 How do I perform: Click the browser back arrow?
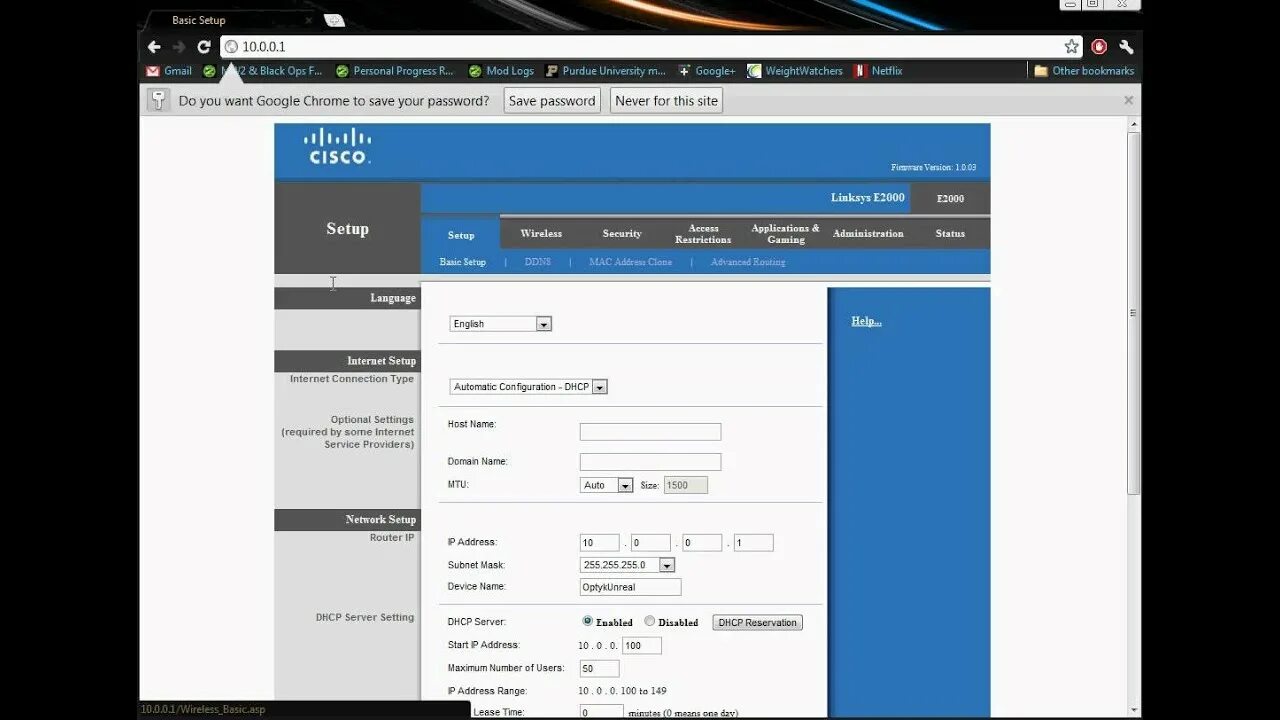point(154,47)
